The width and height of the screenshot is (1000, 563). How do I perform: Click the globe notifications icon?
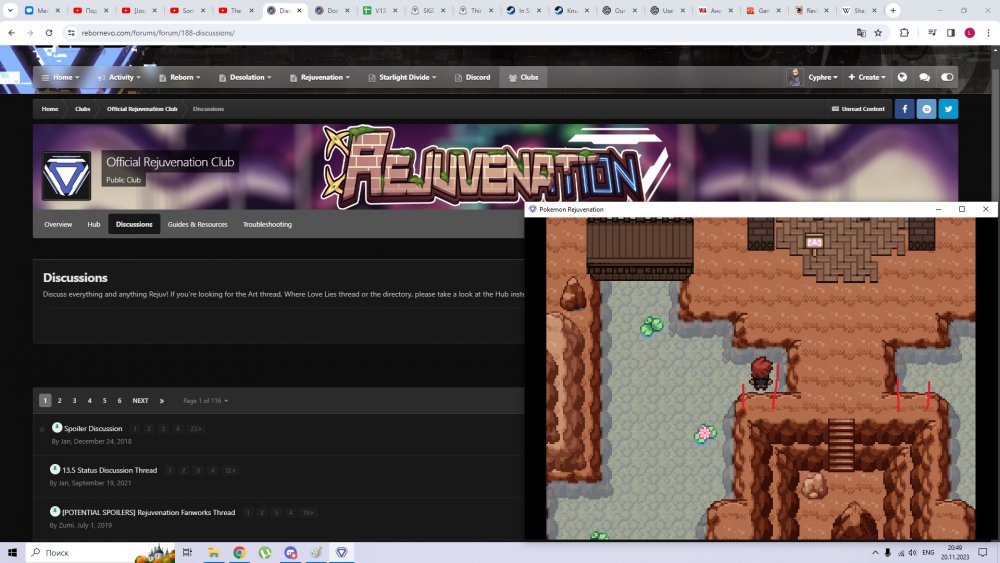[902, 77]
